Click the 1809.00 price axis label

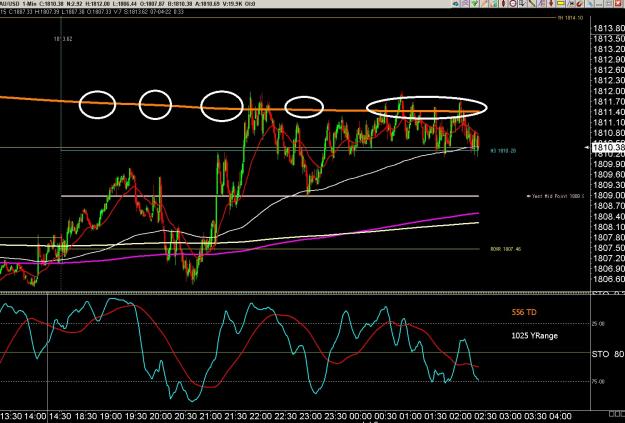coord(609,195)
